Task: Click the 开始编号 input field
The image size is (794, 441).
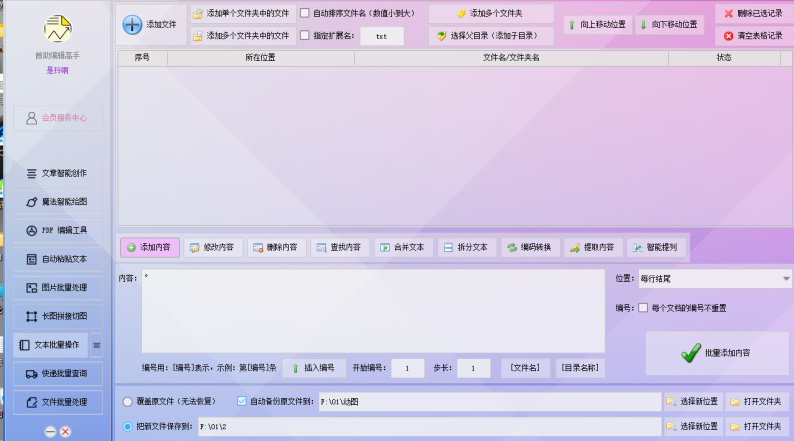Action: pos(408,368)
